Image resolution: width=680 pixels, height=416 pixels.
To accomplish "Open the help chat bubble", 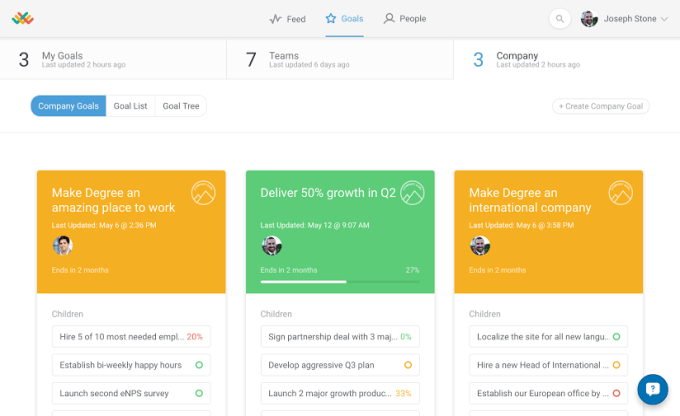I will [x=653, y=389].
